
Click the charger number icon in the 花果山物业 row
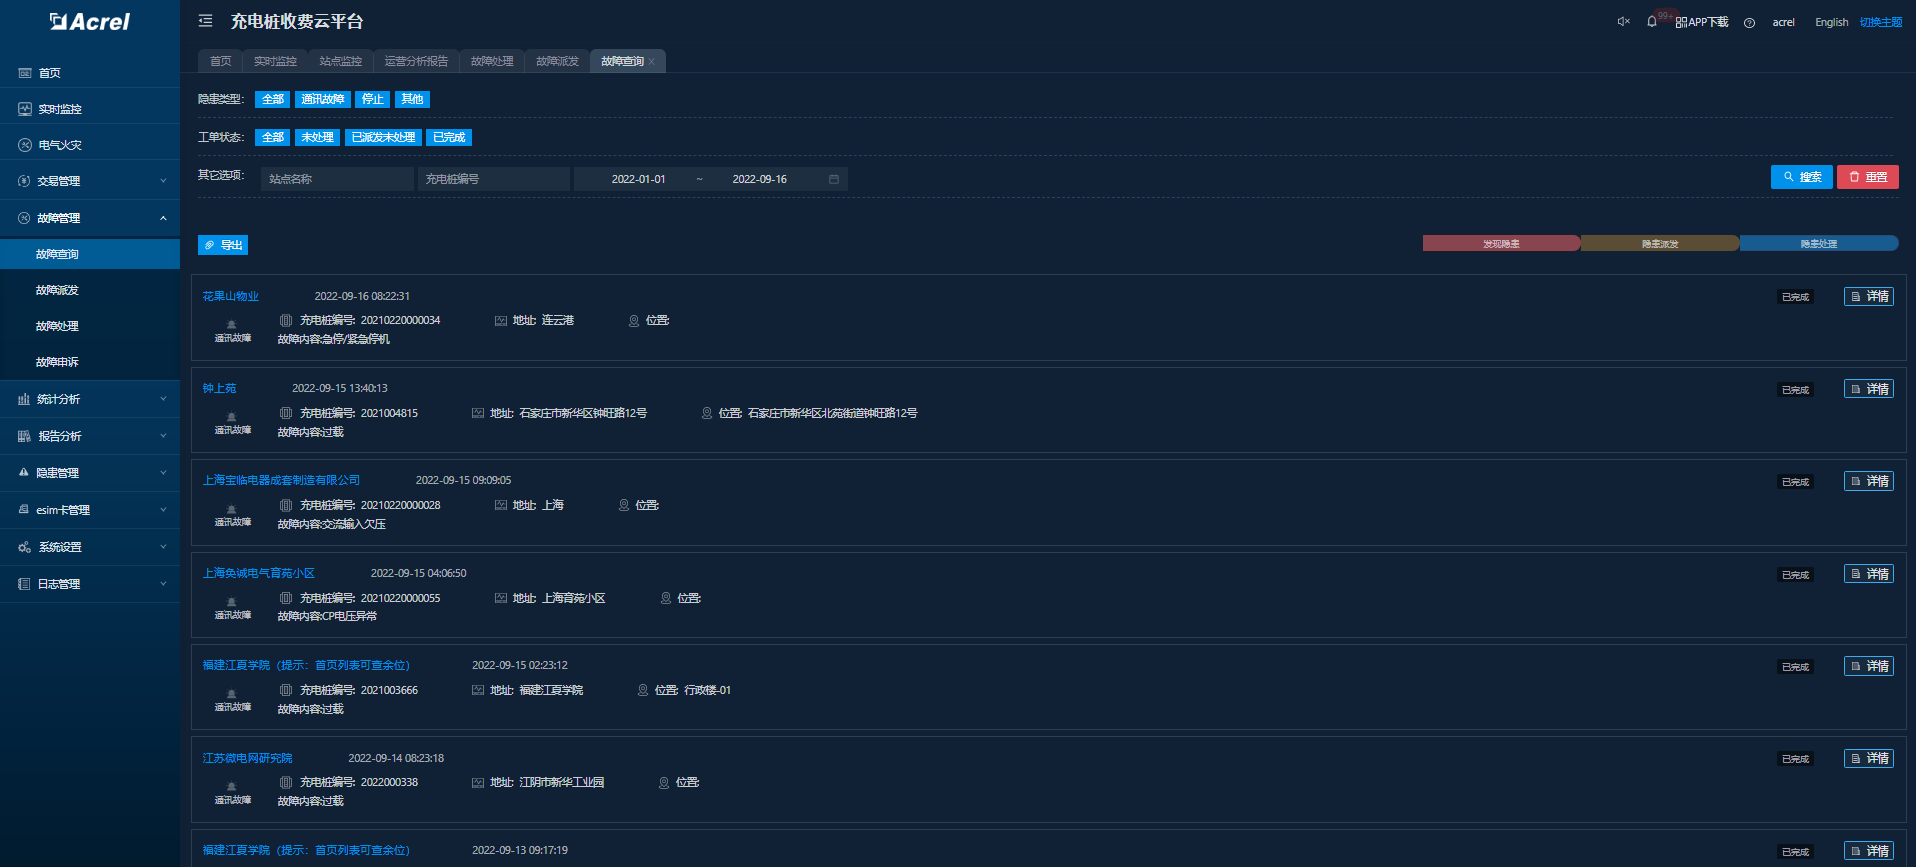(286, 321)
